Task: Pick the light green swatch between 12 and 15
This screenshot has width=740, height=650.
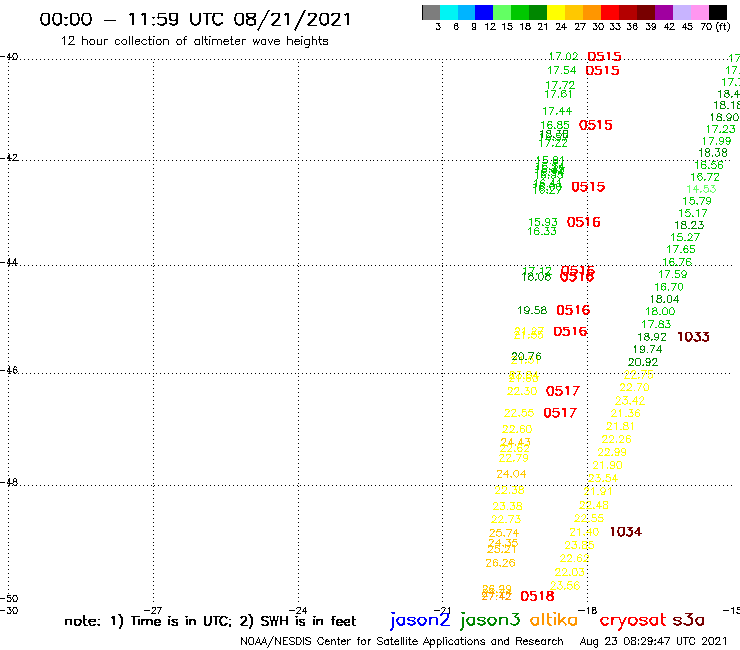Action: click(502, 12)
